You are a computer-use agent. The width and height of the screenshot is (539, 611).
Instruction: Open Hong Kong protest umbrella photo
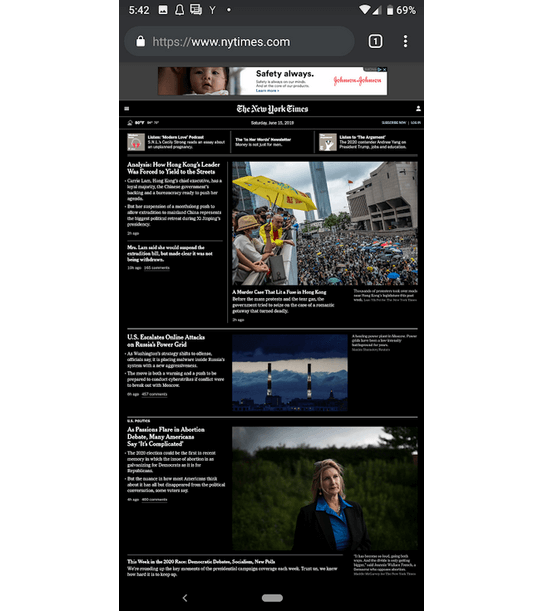point(325,223)
